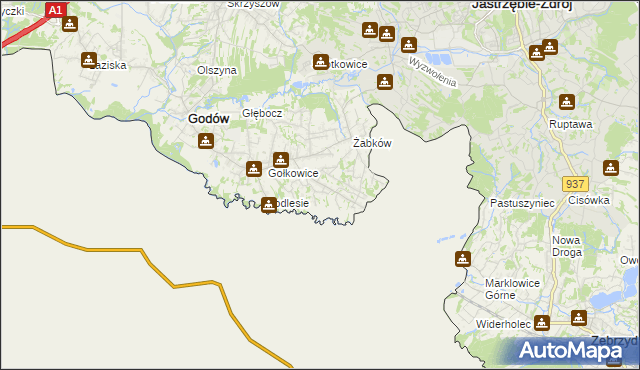Open the POI icon next to Widerholec label
Viewport: 640px width, 370px height.
point(542,323)
